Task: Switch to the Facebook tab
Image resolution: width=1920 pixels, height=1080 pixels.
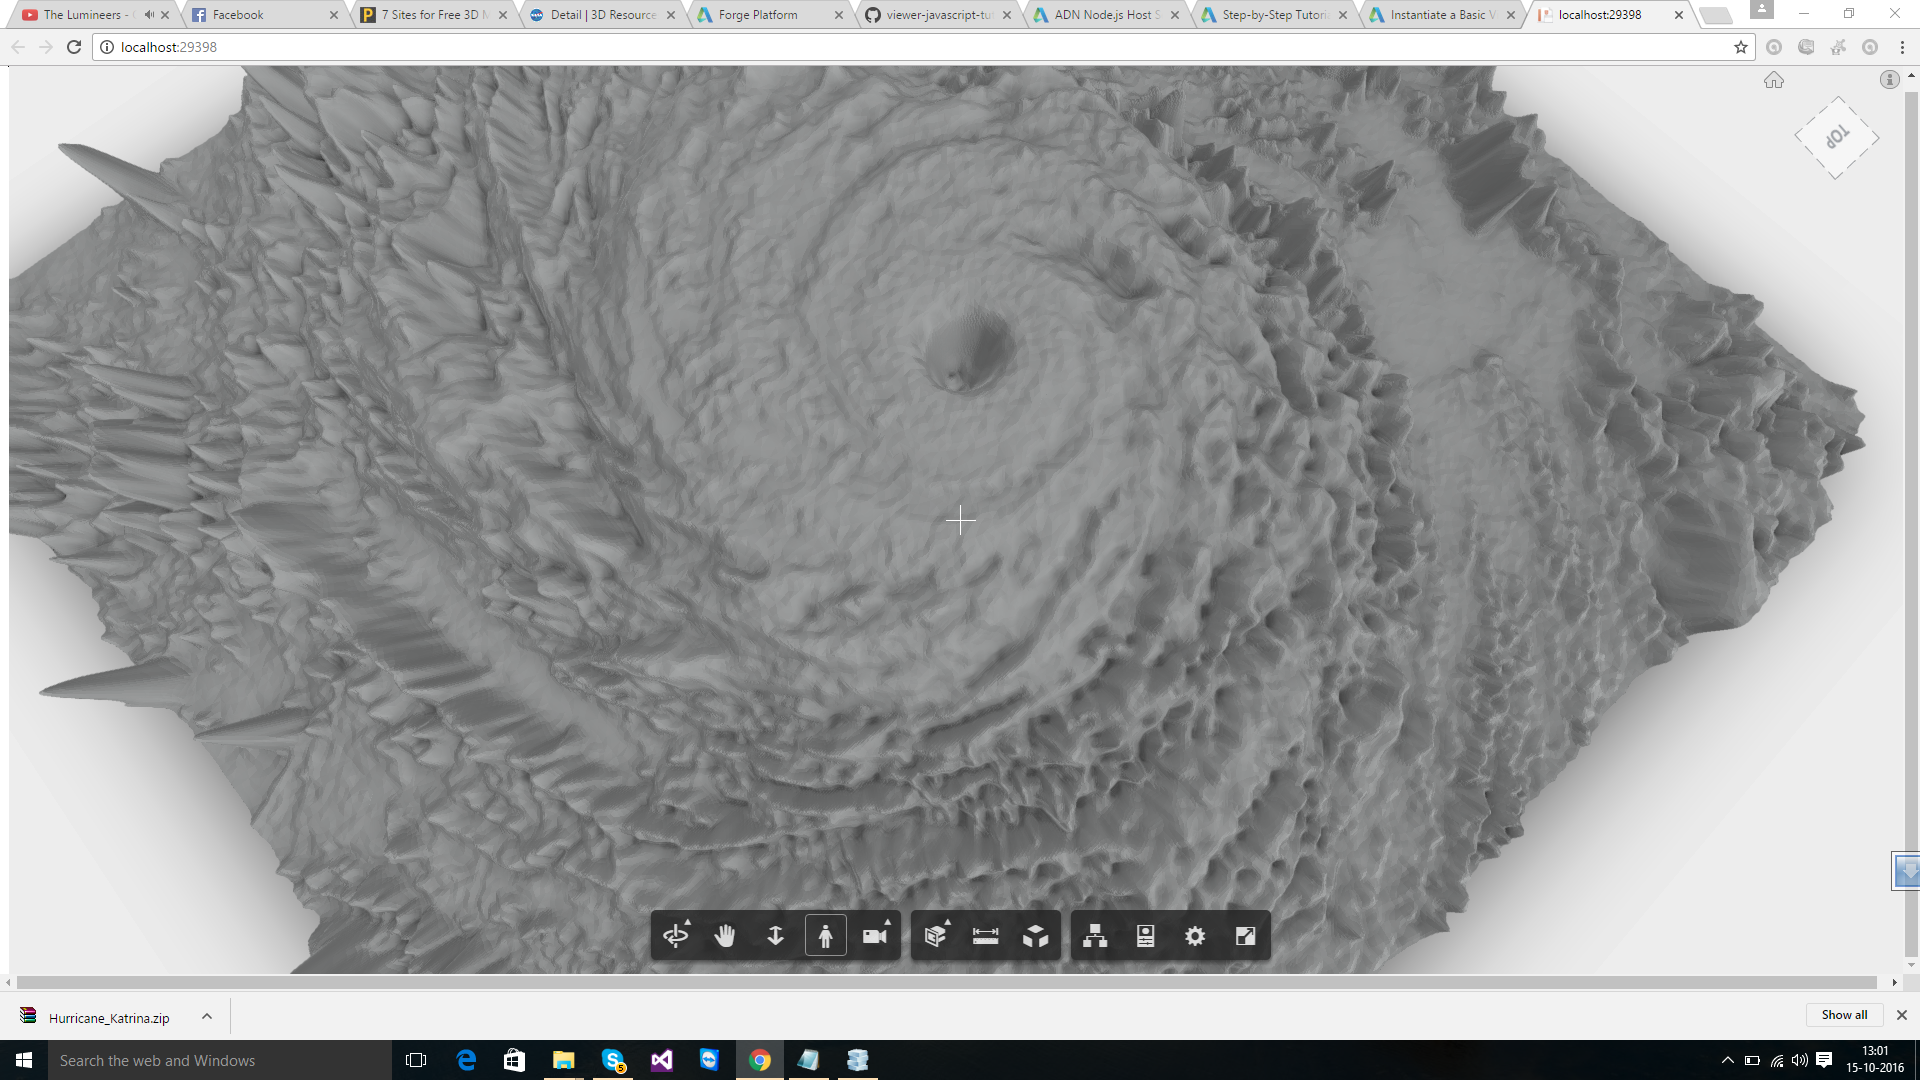Action: click(x=238, y=15)
